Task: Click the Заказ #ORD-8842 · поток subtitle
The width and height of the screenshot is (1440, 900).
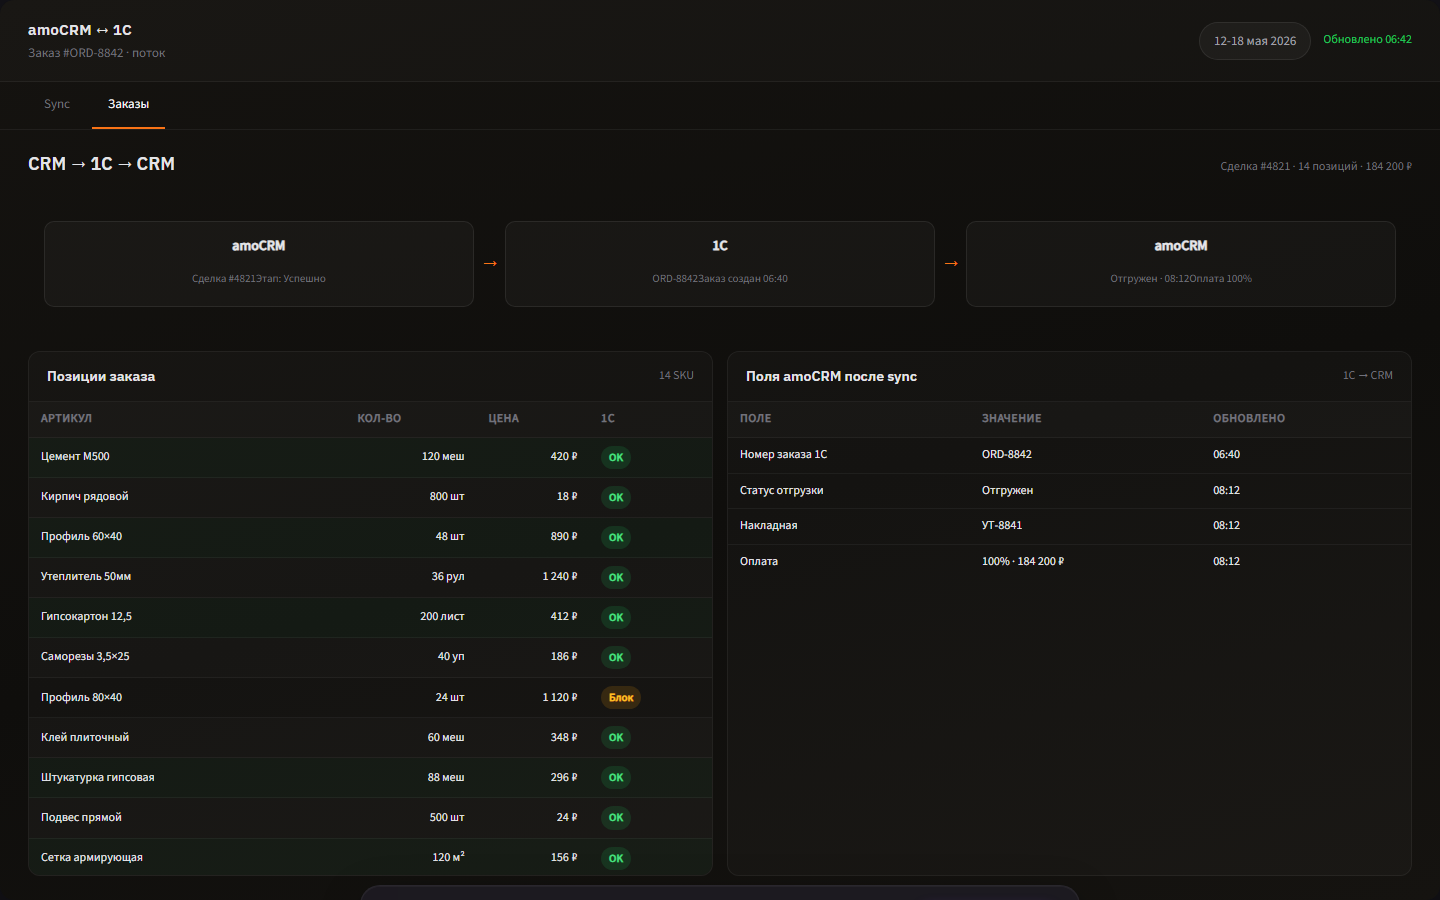Action: pos(97,53)
